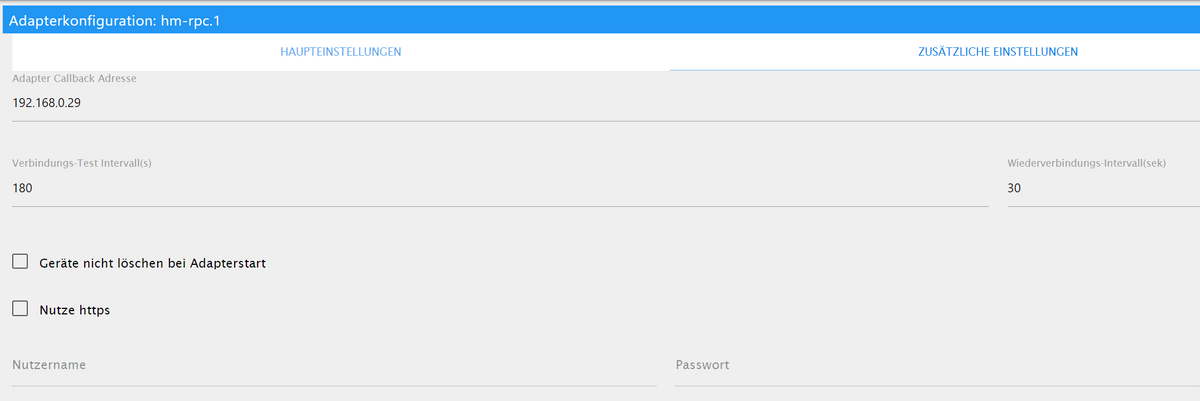Click the underline of the Nutzername field
The height and width of the screenshot is (401, 1200).
tap(334, 385)
